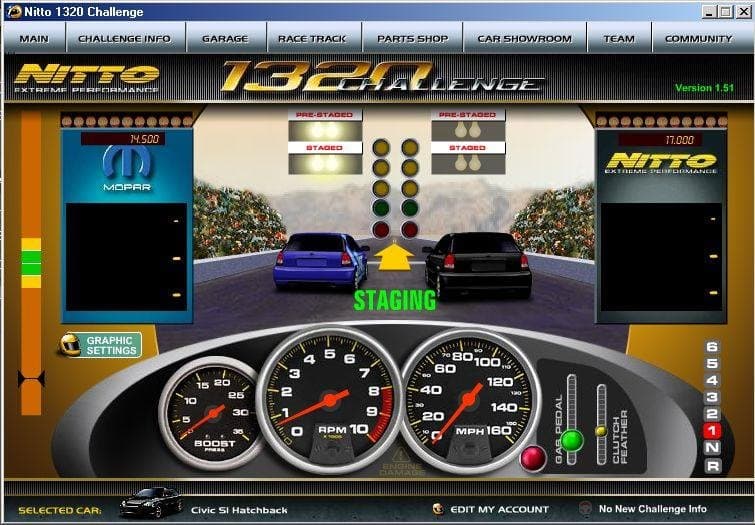
Task: Click the Nitto logo in right panel
Action: tap(661, 163)
